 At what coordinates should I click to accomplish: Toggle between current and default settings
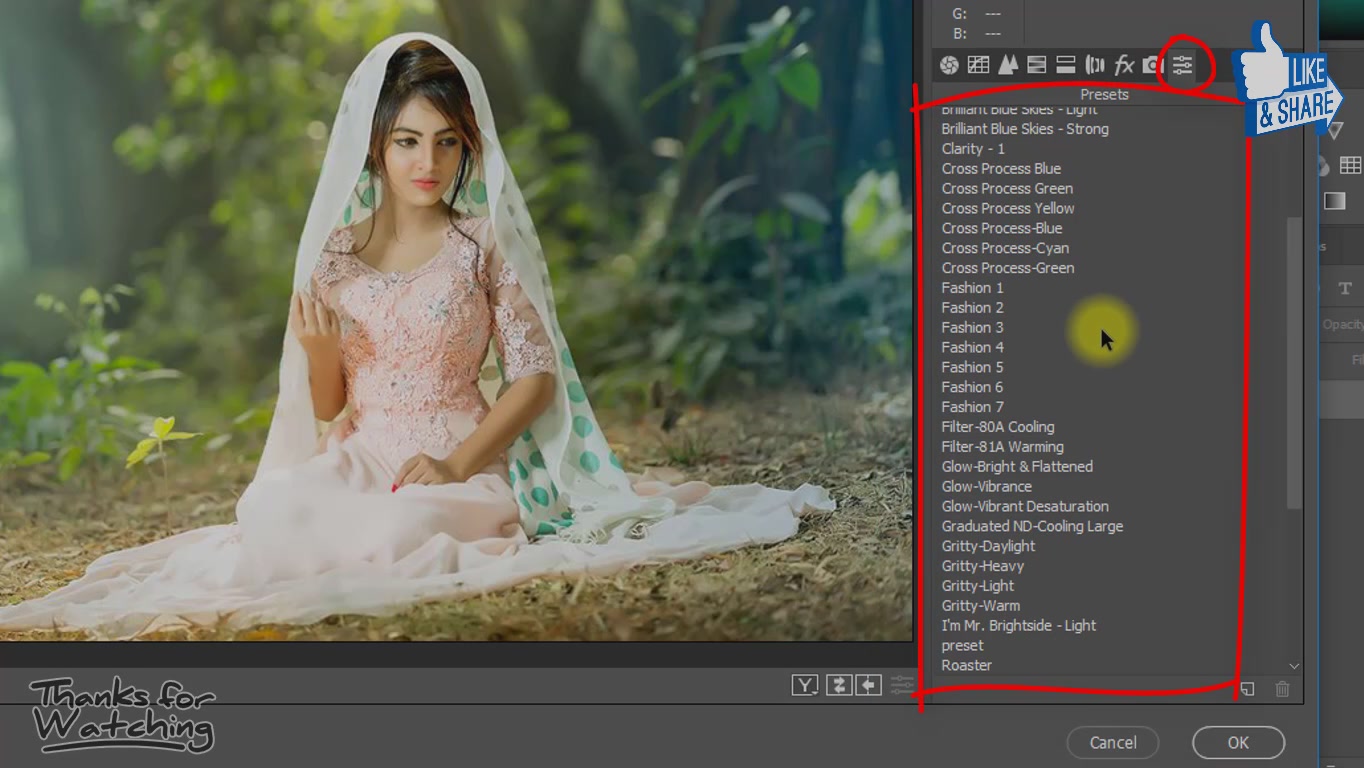point(902,685)
